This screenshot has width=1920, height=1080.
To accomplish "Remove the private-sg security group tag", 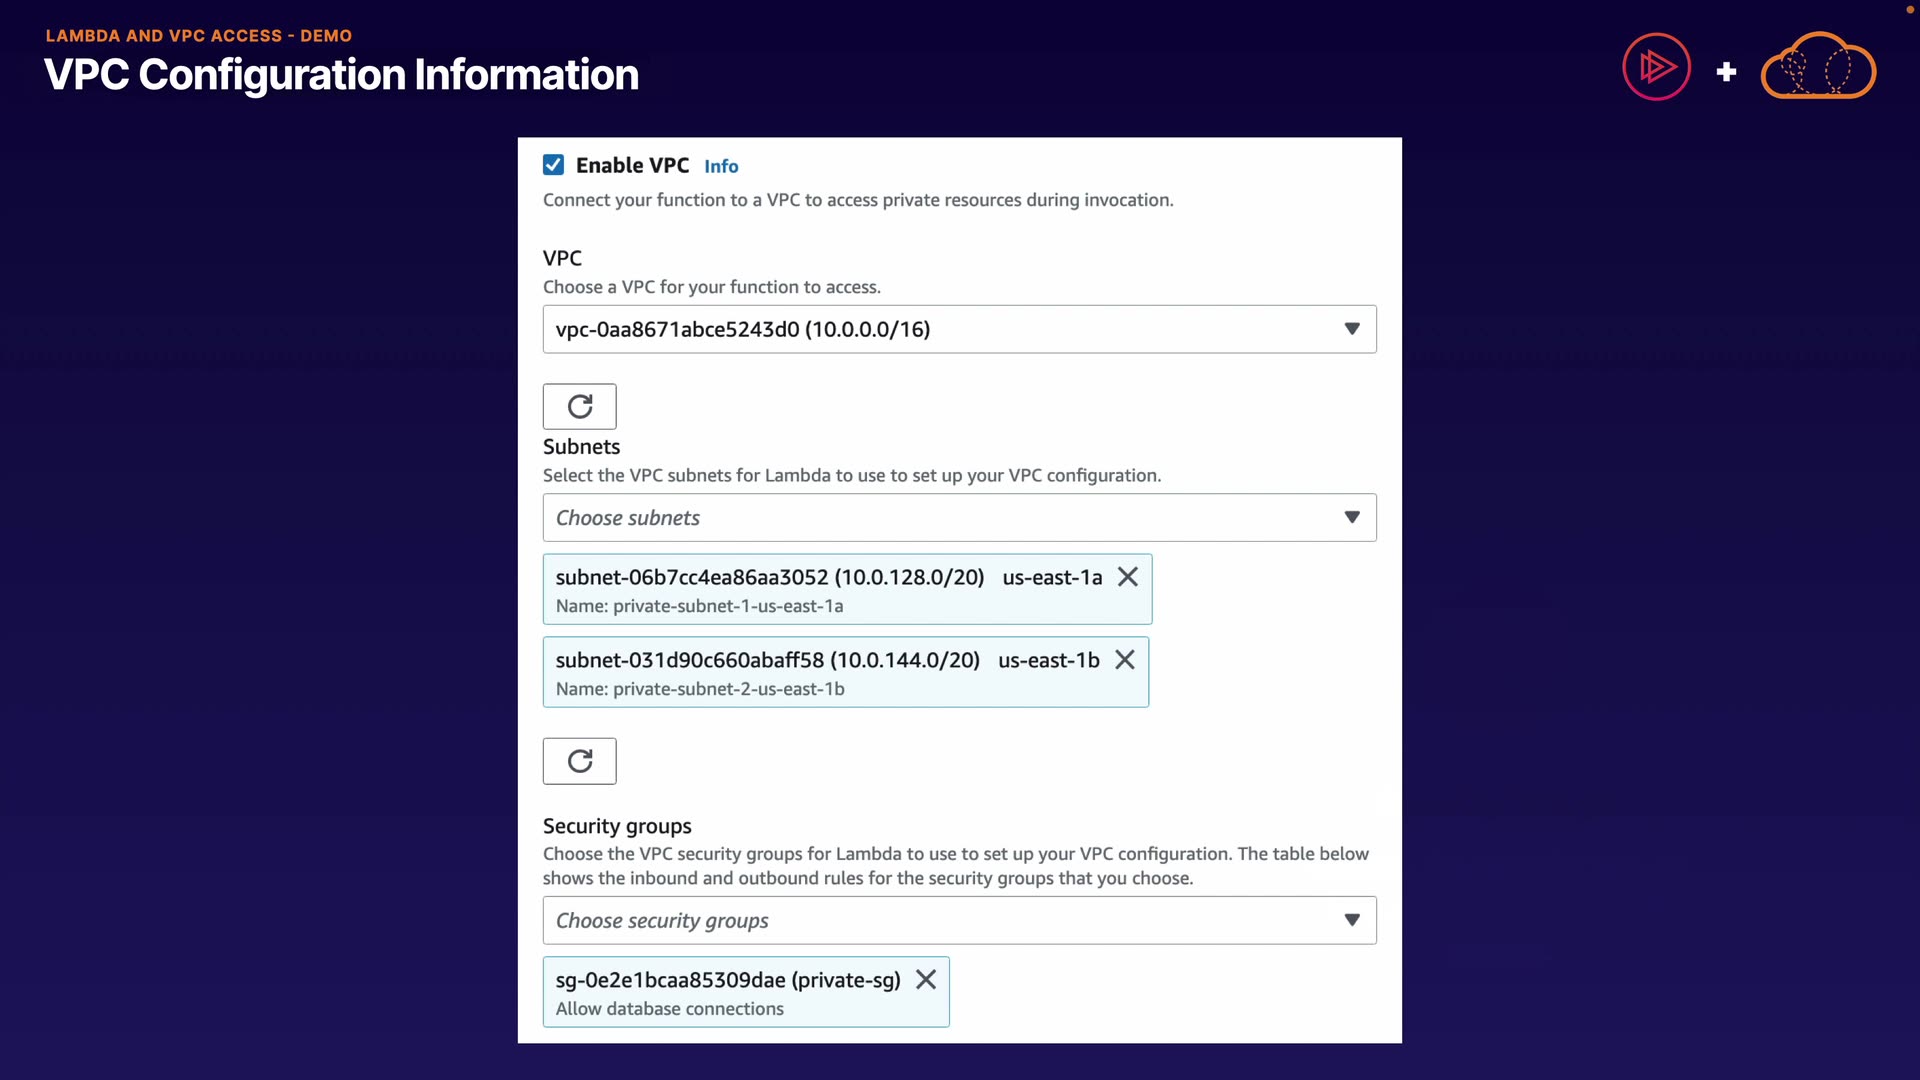I will pyautogui.click(x=926, y=980).
